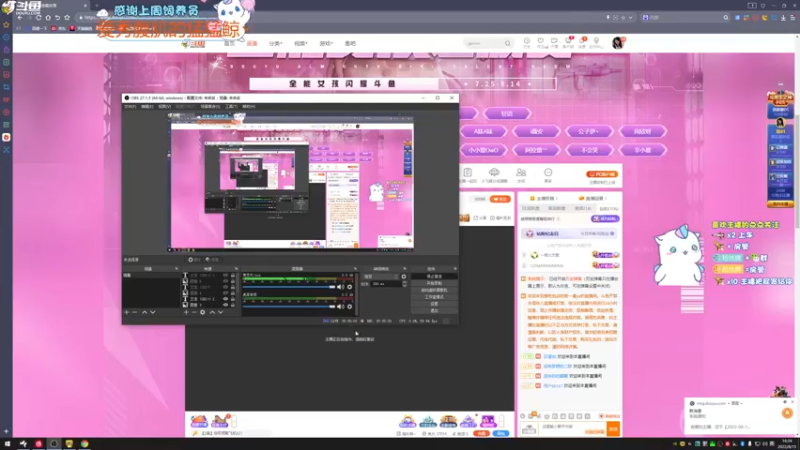Open 文件(F) menu in OBS
Screen dimensions: 800x450
[131, 107]
